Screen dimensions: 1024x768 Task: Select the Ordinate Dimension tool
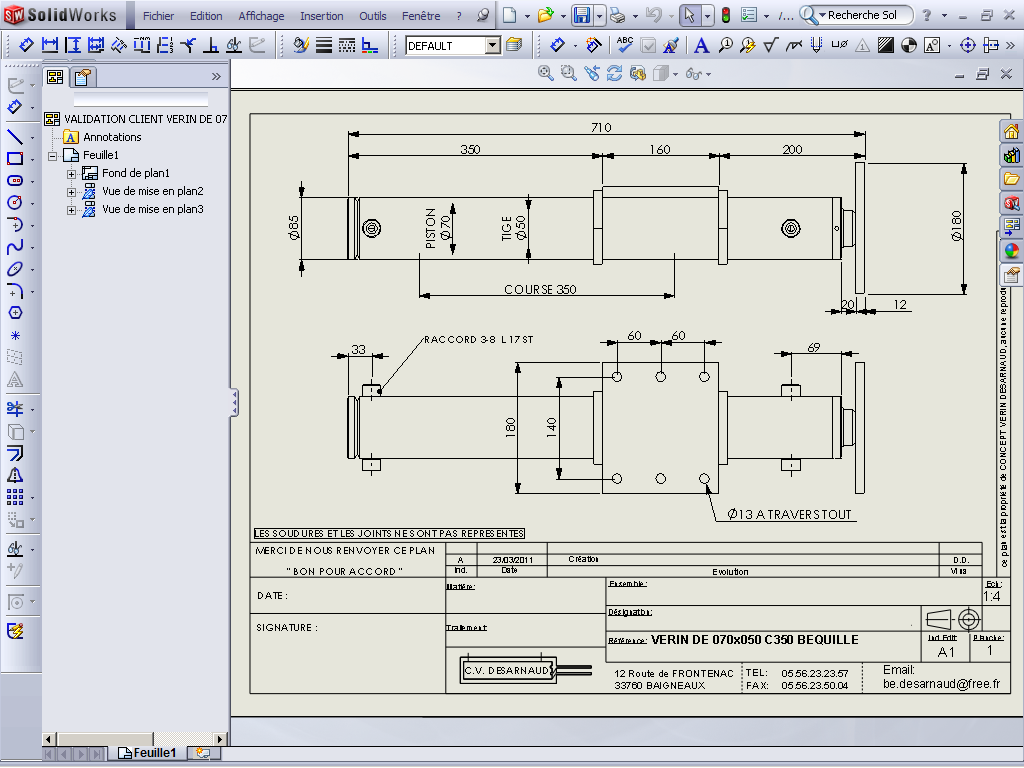pyautogui.click(x=119, y=45)
